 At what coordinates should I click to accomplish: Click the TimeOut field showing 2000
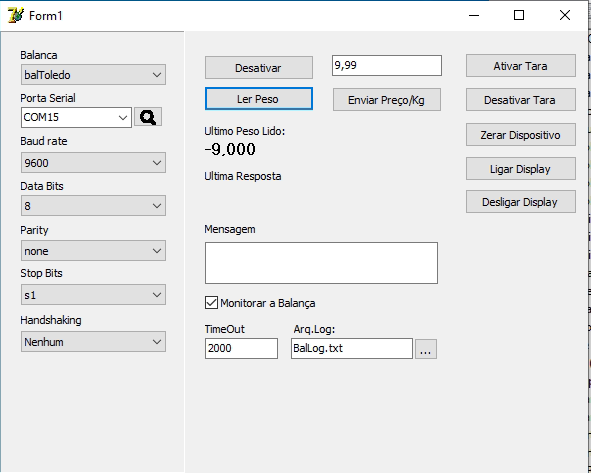click(x=241, y=348)
